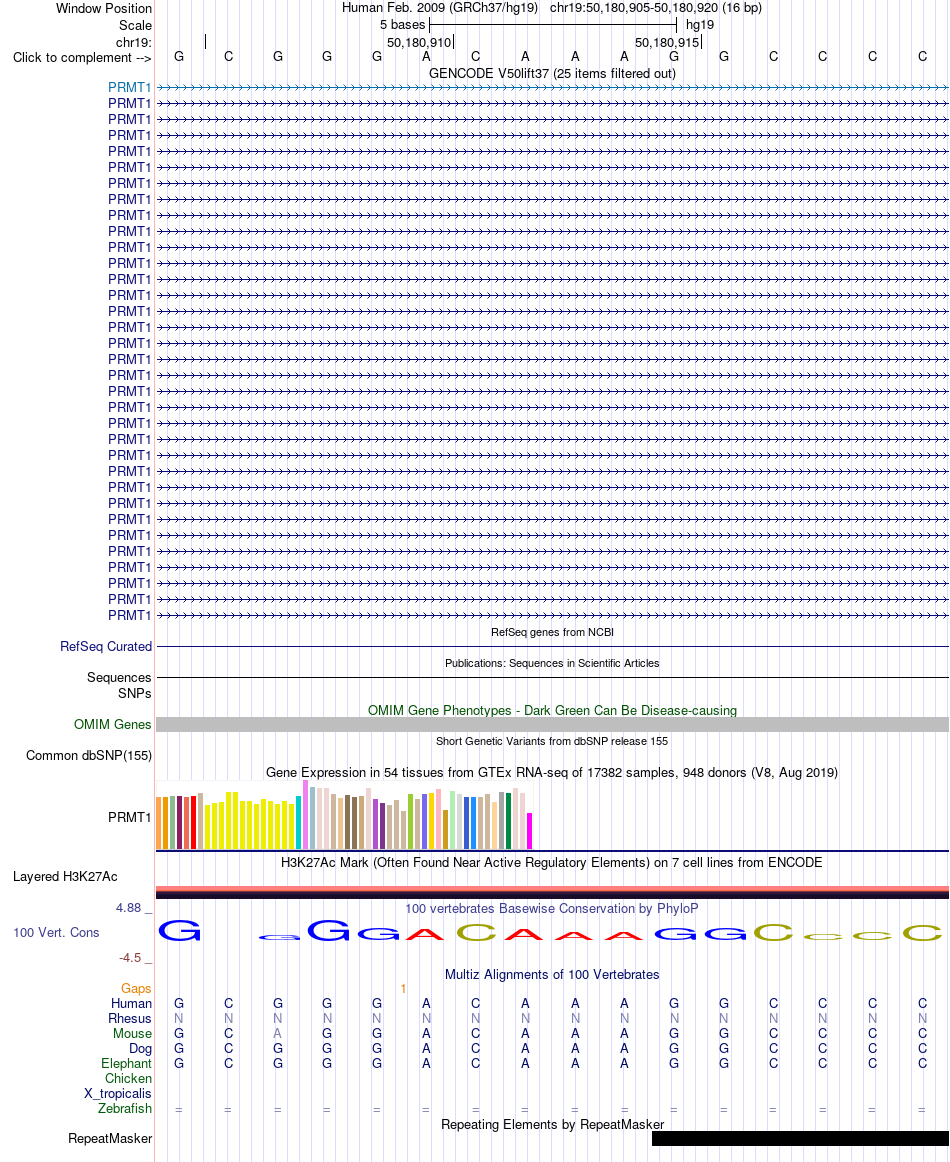Click the Sequences SNPs track label

119,685
